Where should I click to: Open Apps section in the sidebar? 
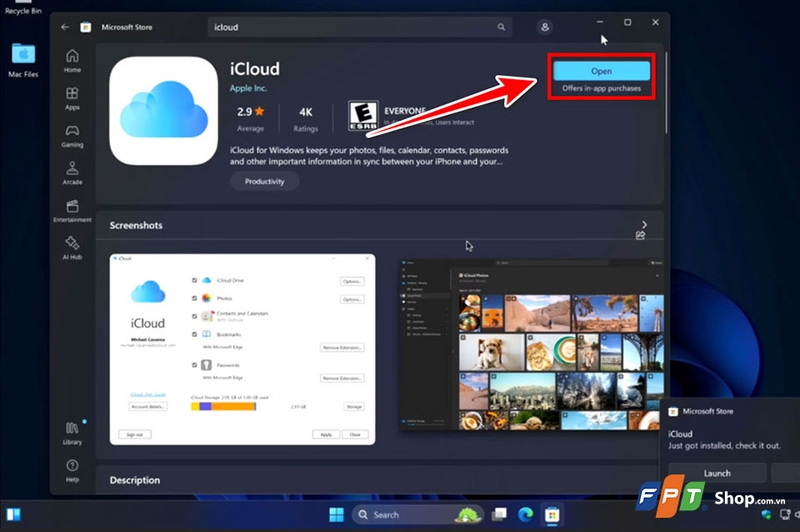pos(72,98)
